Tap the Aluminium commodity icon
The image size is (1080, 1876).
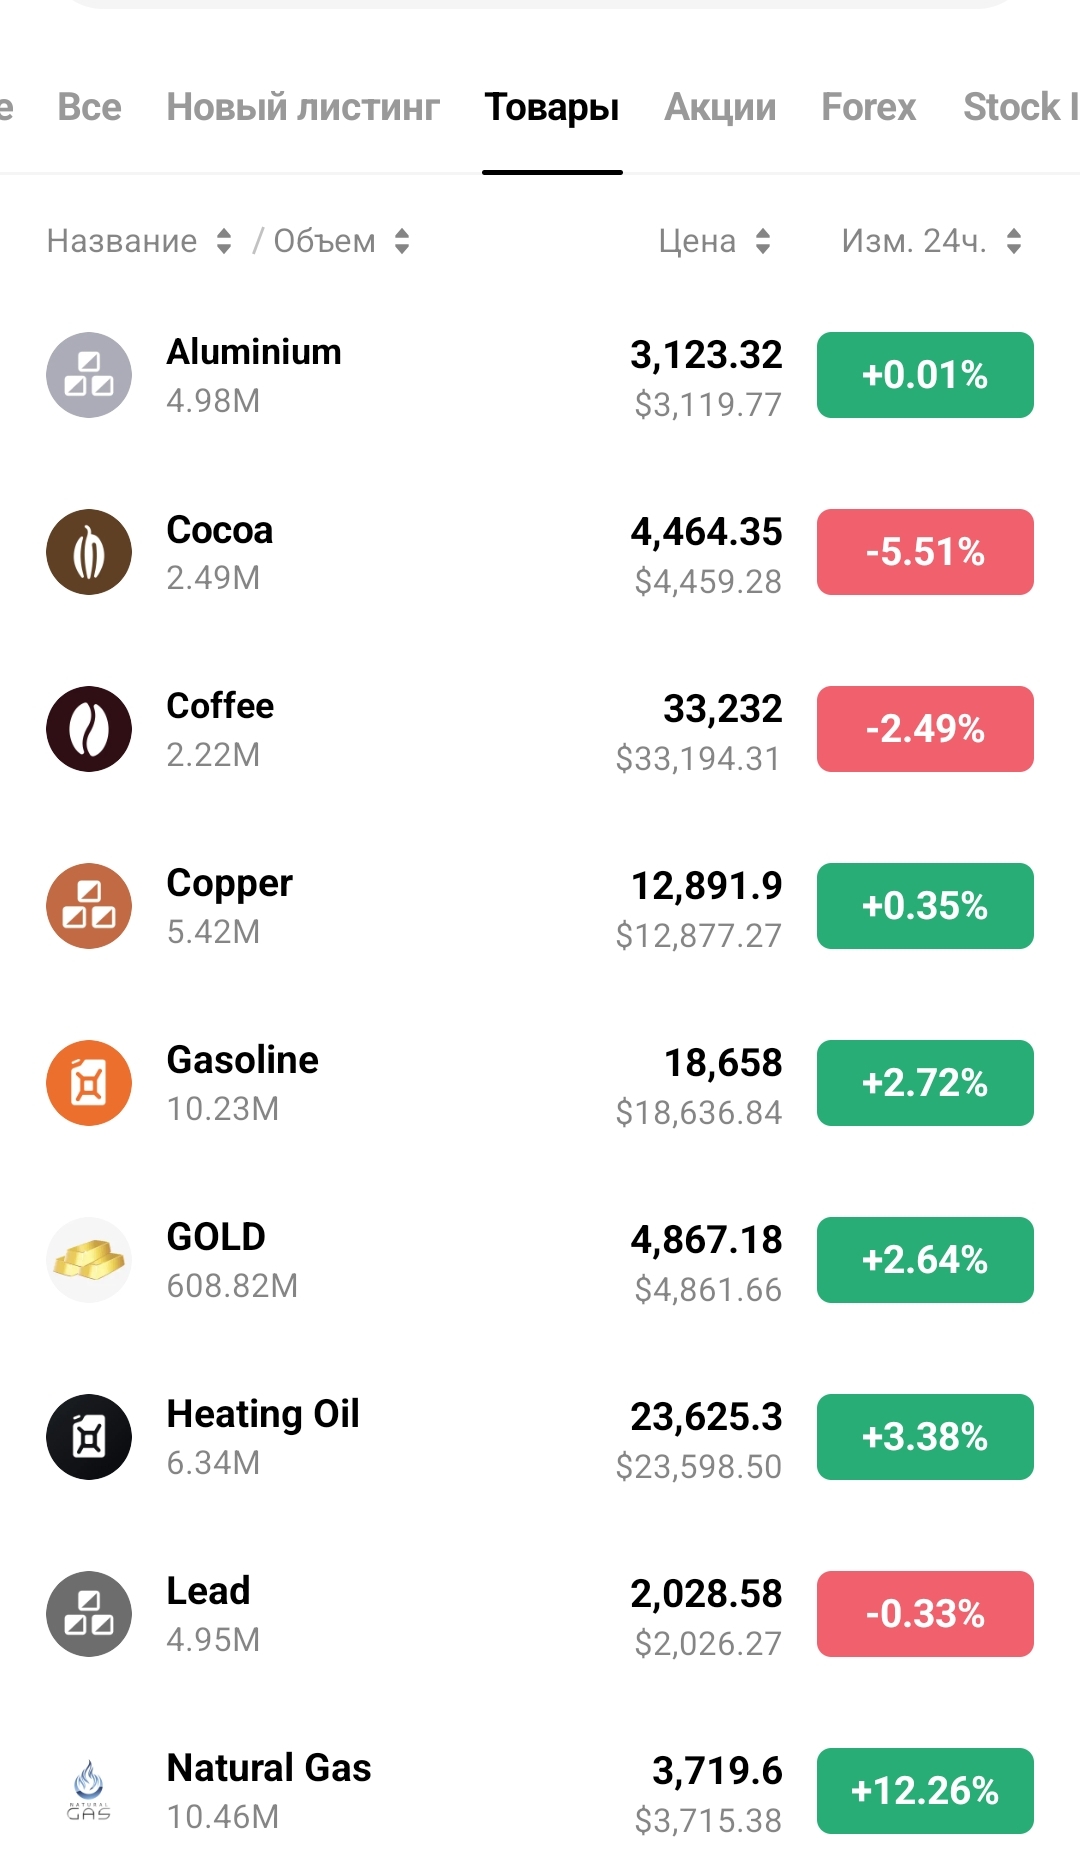click(89, 375)
